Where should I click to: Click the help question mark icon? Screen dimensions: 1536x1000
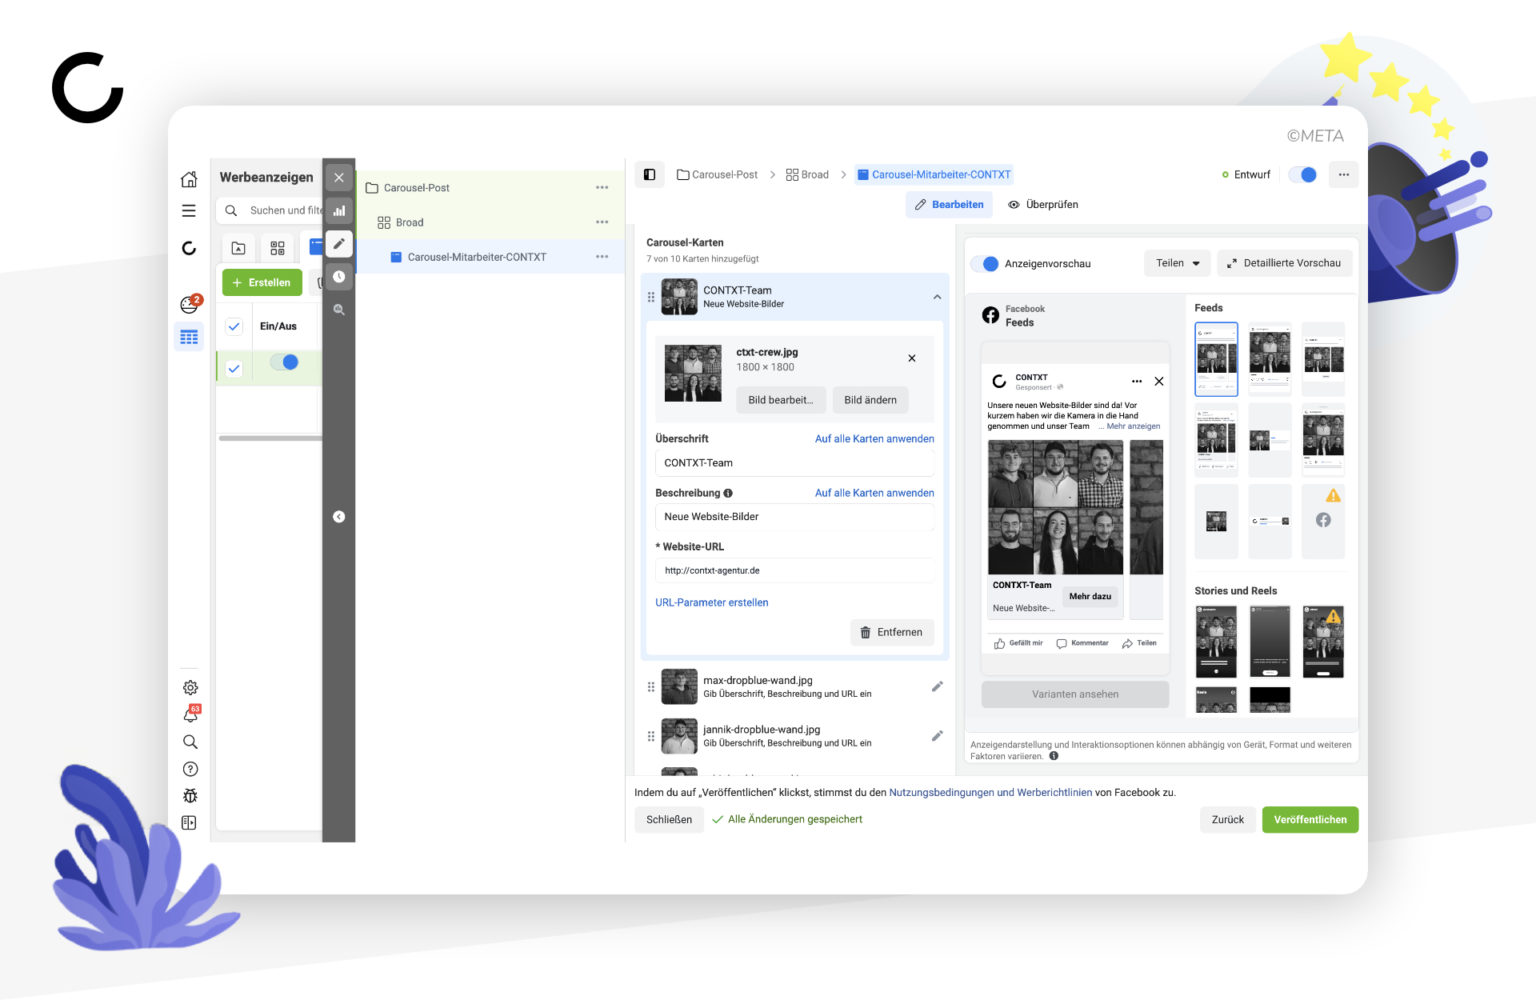click(190, 768)
